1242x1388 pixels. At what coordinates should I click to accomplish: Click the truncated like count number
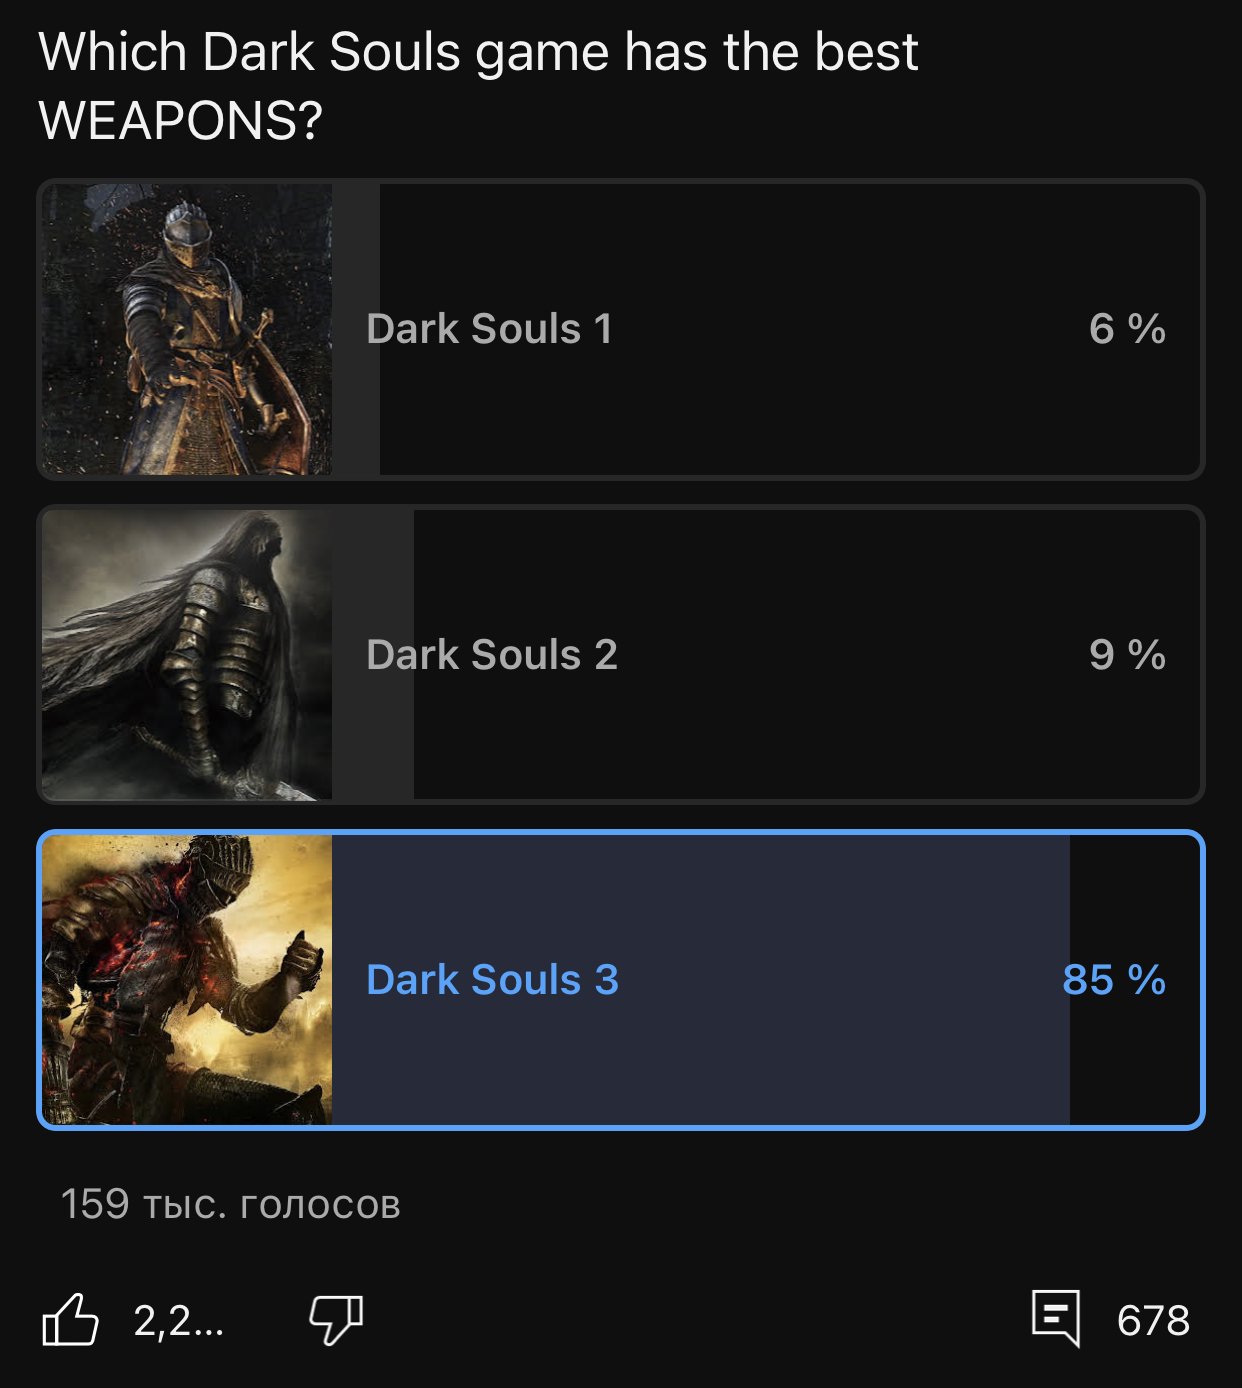coord(178,1321)
